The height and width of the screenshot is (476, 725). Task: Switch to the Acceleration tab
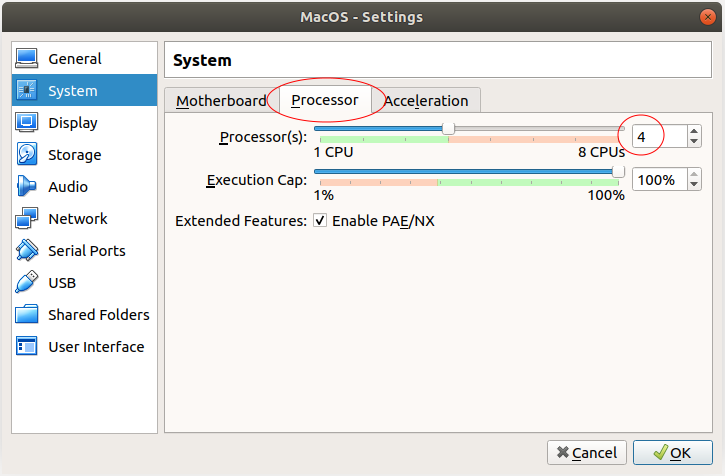click(426, 100)
